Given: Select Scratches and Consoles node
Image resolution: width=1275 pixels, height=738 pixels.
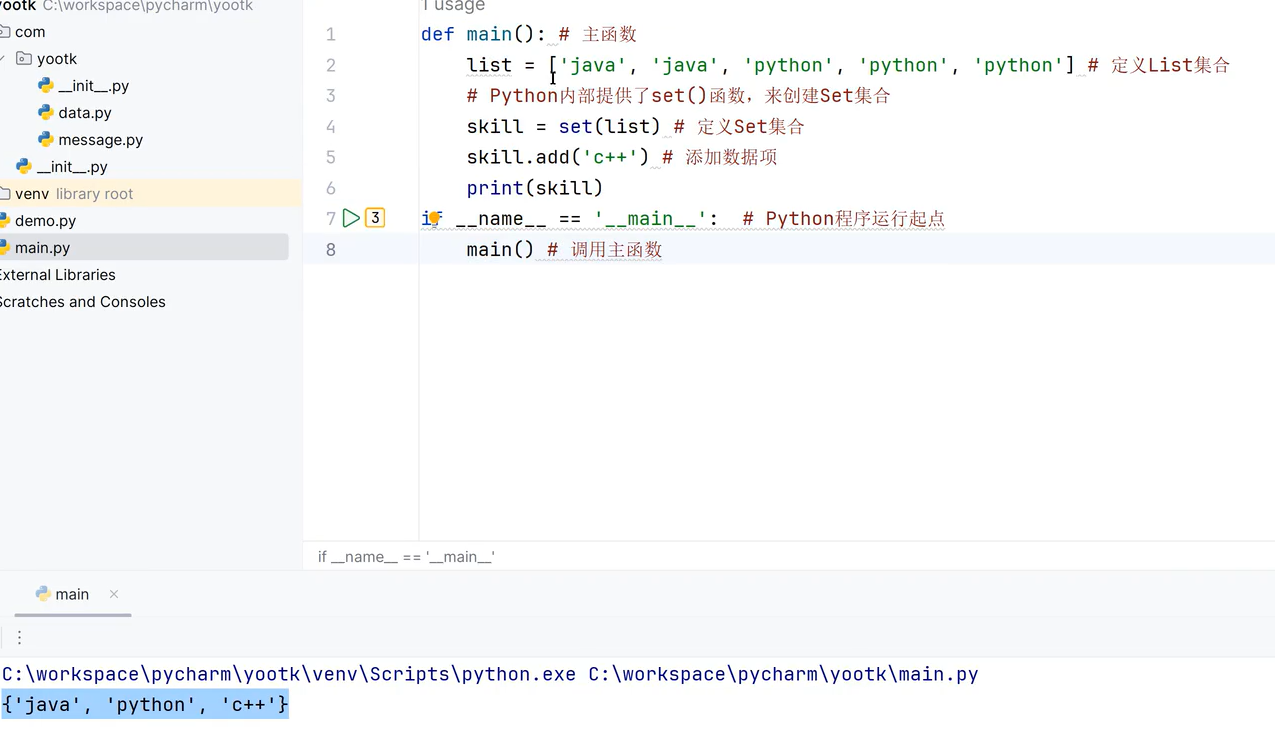Looking at the screenshot, I should tap(82, 302).
